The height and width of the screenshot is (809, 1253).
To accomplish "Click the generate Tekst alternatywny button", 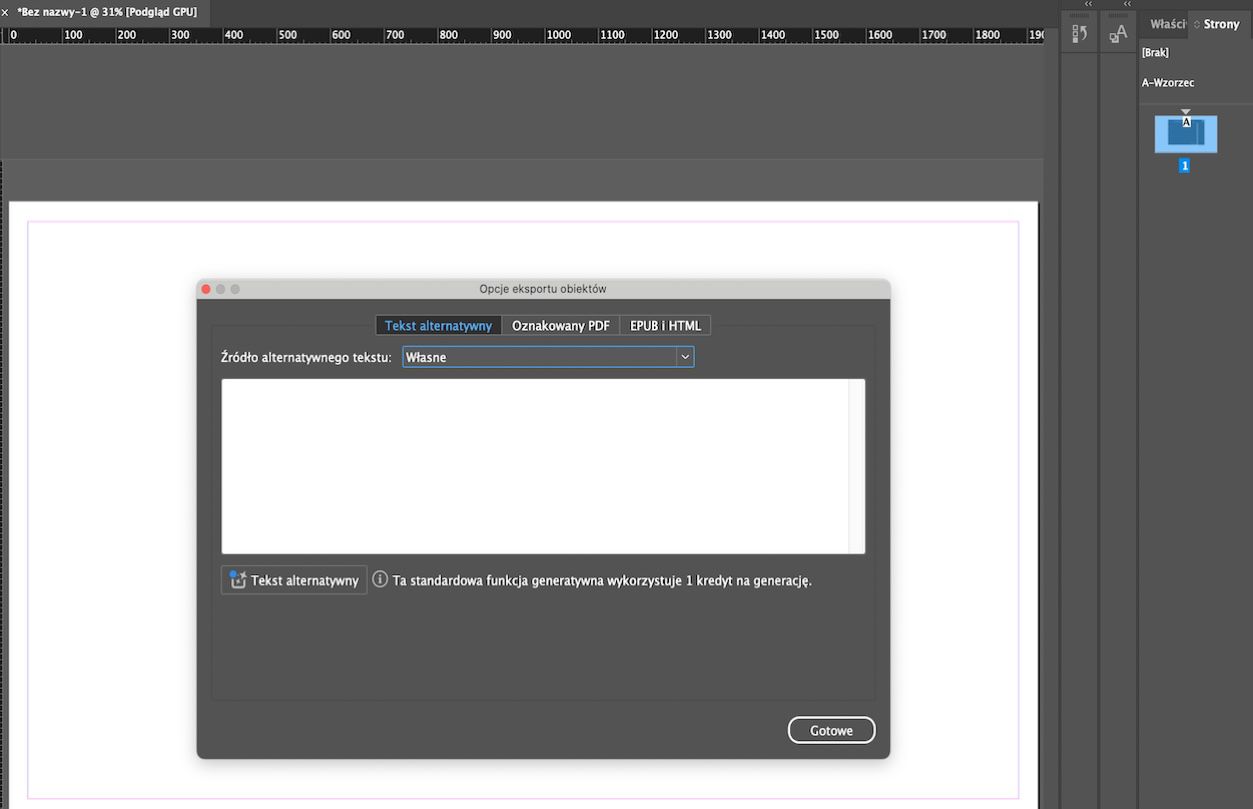I will tap(294, 580).
